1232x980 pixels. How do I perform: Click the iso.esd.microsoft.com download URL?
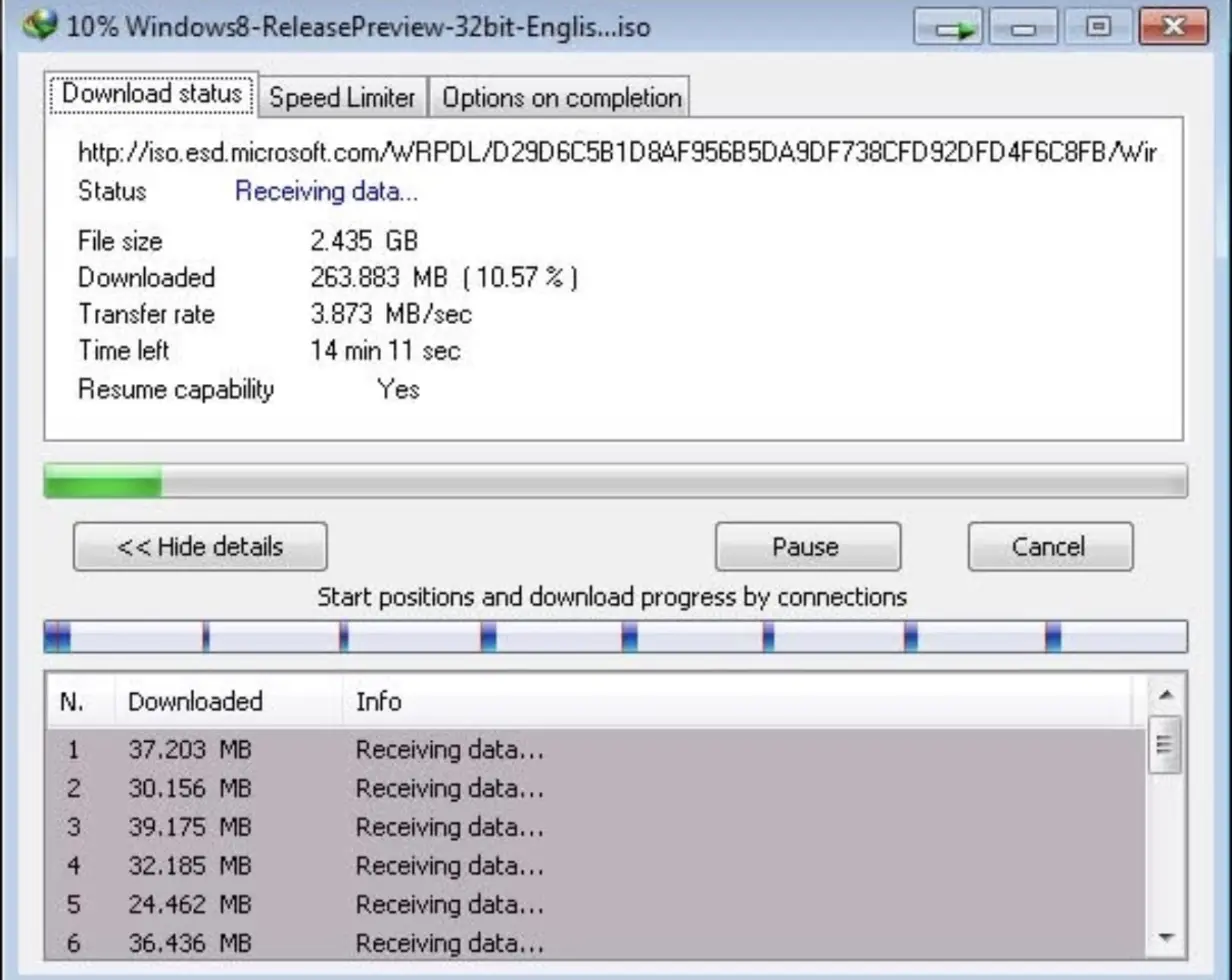click(x=618, y=153)
